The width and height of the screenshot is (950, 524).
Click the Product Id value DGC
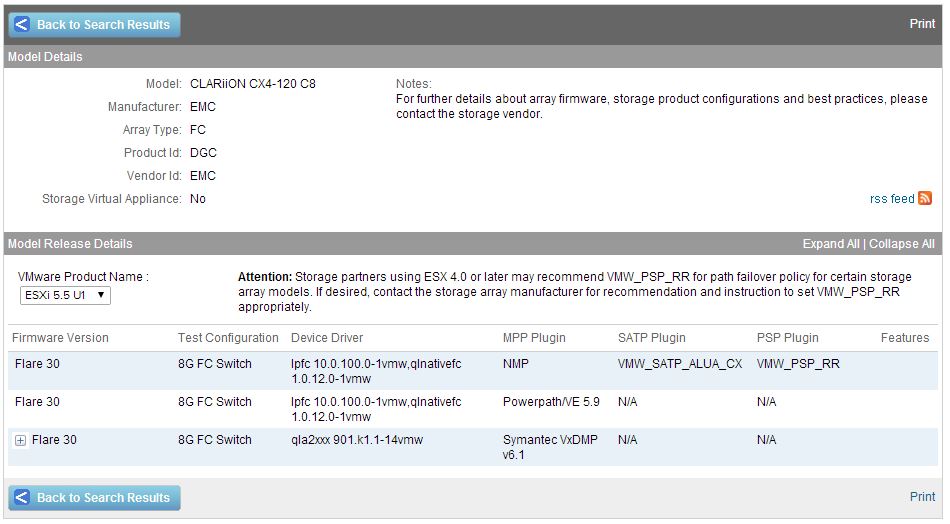coord(203,153)
